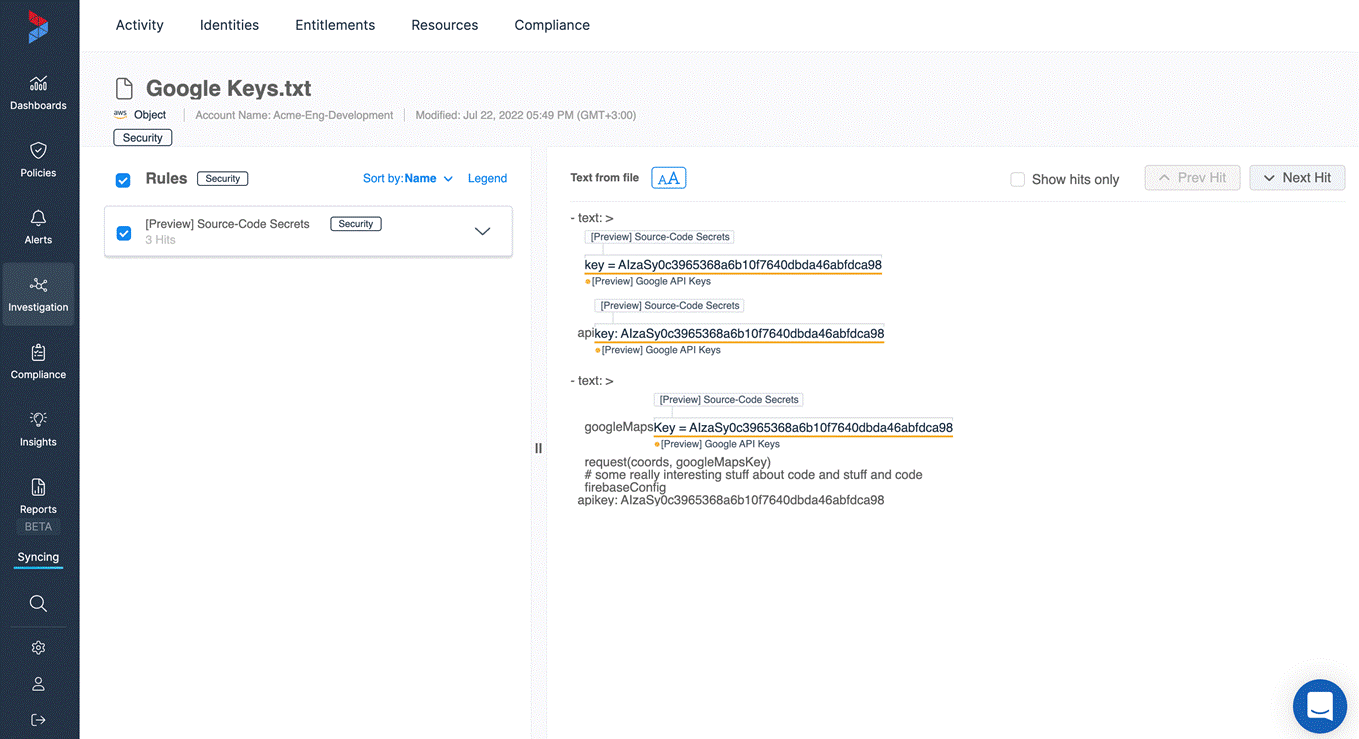Click the Next Hit button
Viewport: 1359px width, 739px height.
[1297, 177]
